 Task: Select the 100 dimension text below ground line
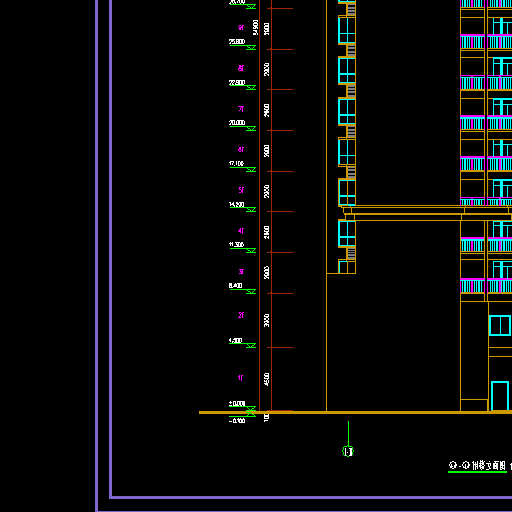click(x=267, y=418)
